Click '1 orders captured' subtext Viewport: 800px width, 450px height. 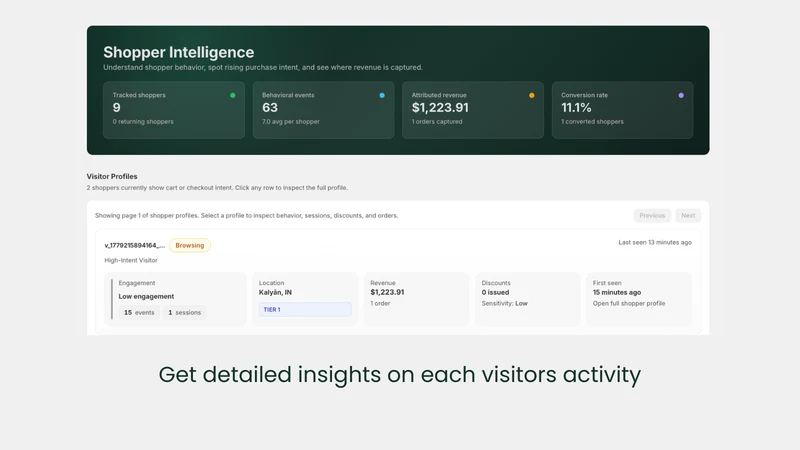[437, 121]
